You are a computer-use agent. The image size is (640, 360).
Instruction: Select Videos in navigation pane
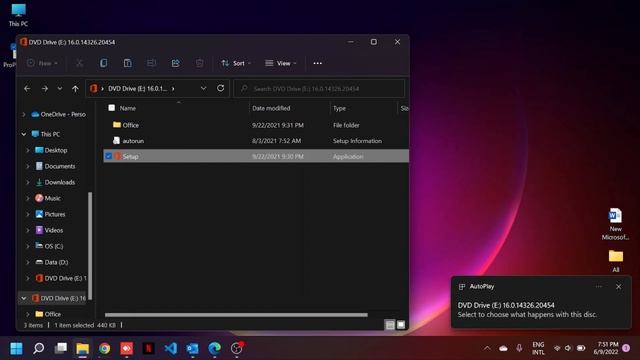pyautogui.click(x=53, y=230)
